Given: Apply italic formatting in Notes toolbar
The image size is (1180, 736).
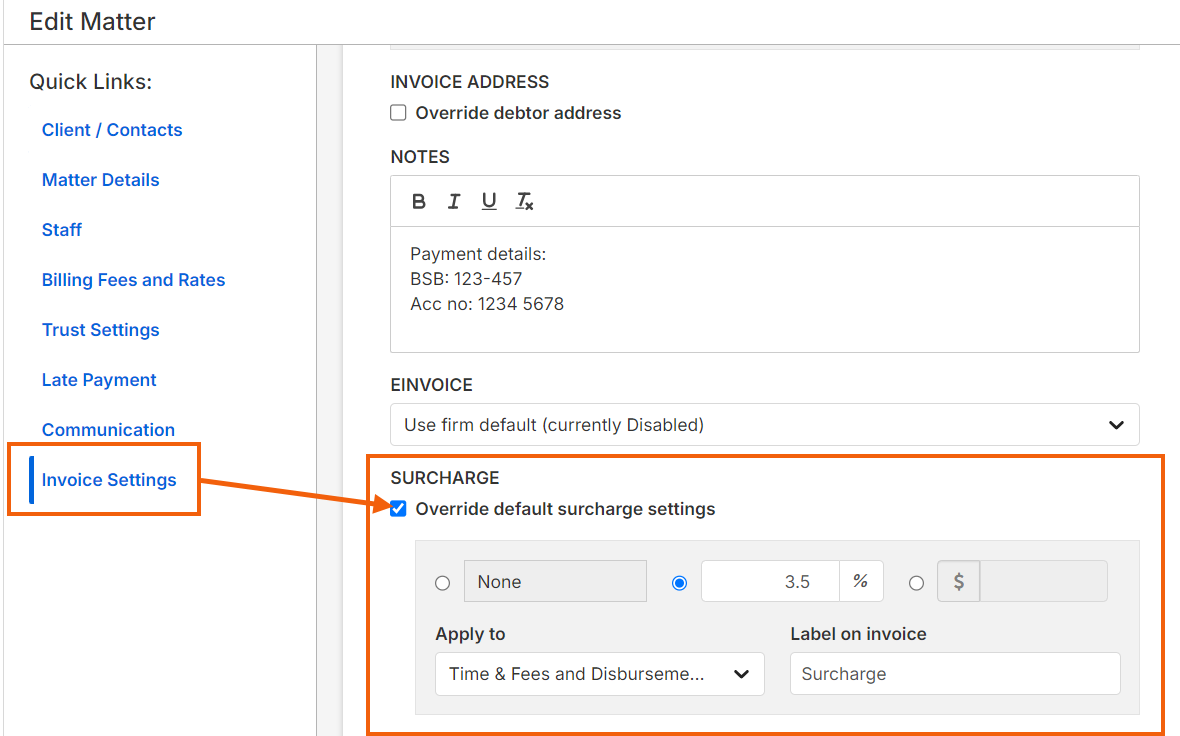Looking at the screenshot, I should coord(453,202).
